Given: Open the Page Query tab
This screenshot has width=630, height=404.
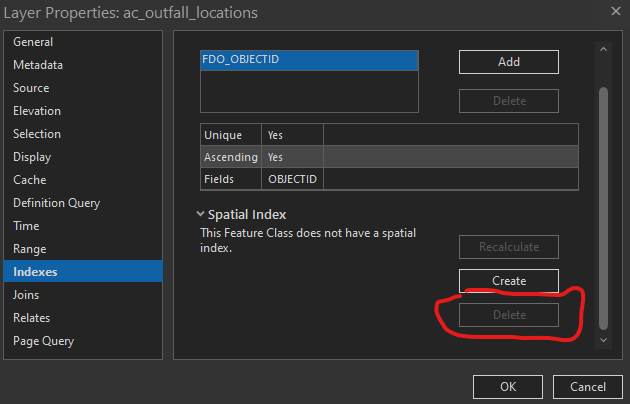Looking at the screenshot, I should [x=43, y=341].
